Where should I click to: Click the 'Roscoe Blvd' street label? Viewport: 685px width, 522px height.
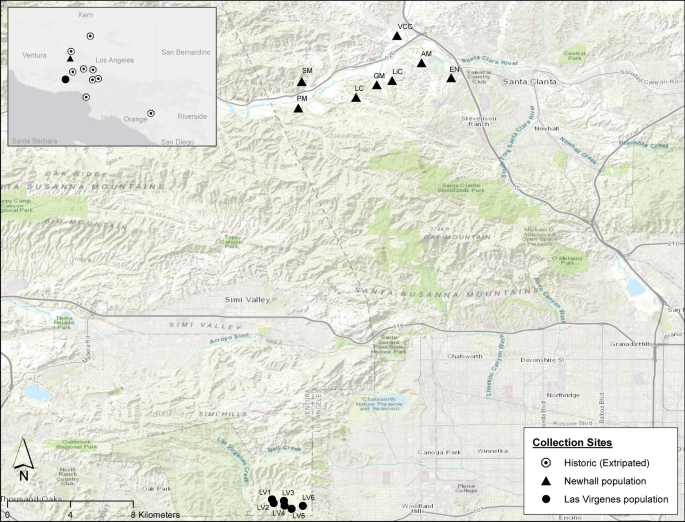click(572, 423)
